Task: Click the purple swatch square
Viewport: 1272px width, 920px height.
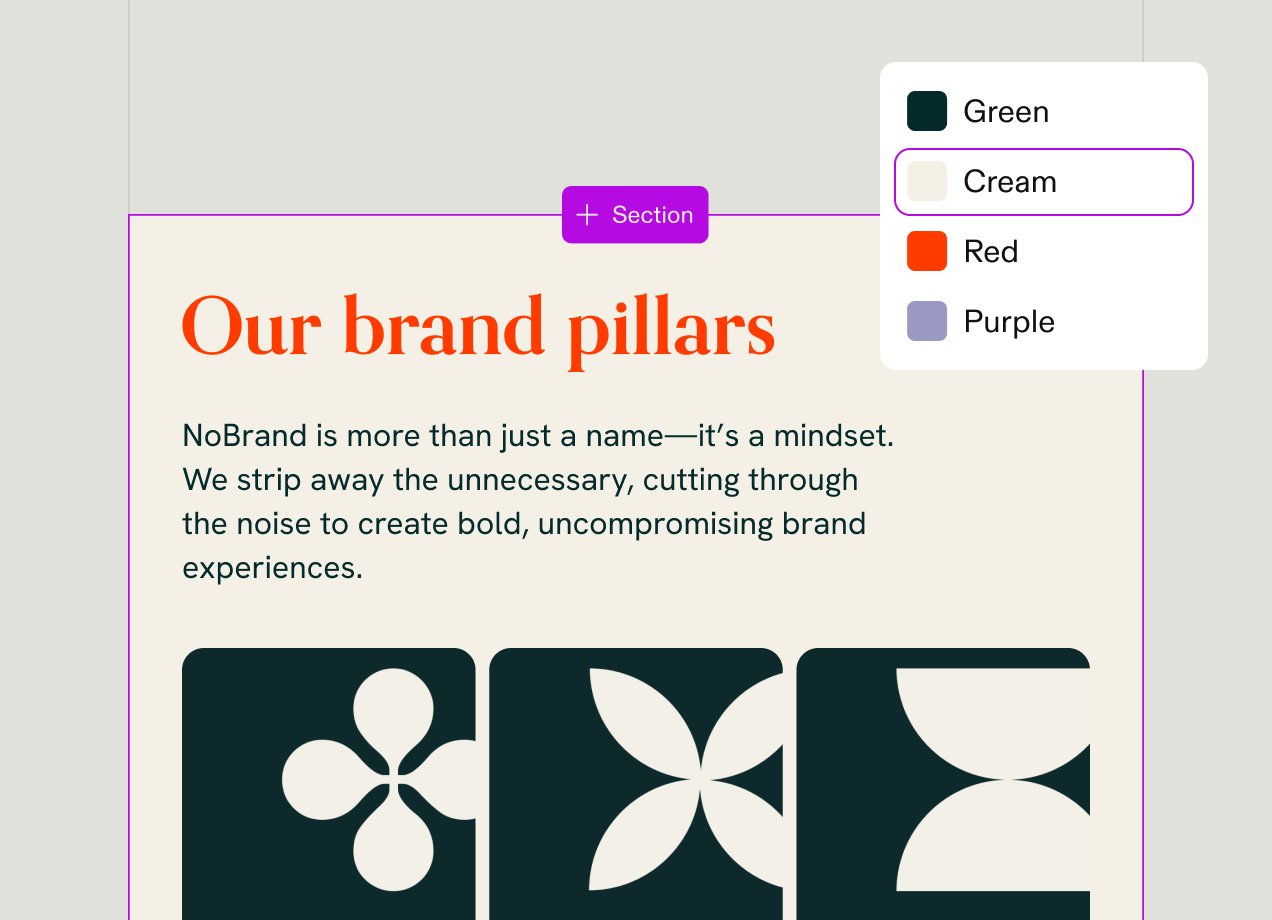Action: click(x=927, y=321)
